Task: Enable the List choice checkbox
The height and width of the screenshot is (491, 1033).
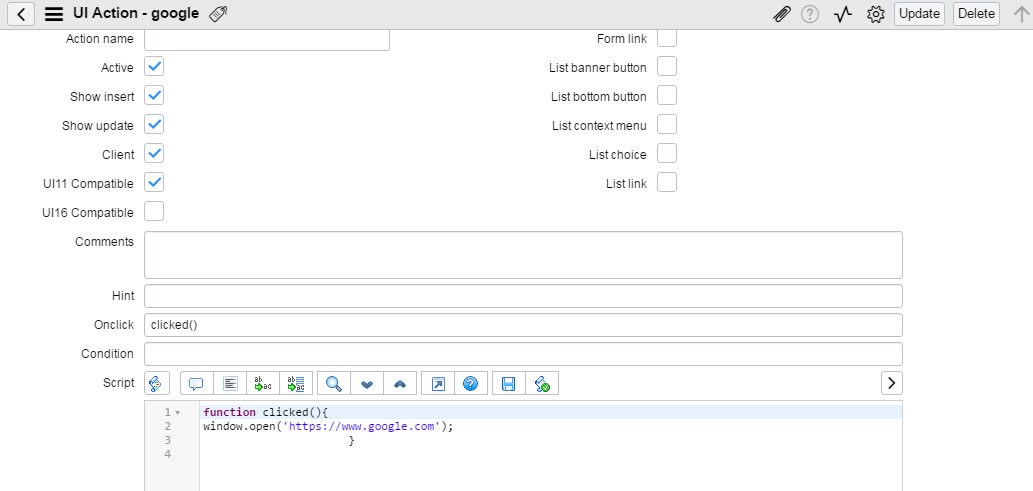Action: pyautogui.click(x=667, y=154)
